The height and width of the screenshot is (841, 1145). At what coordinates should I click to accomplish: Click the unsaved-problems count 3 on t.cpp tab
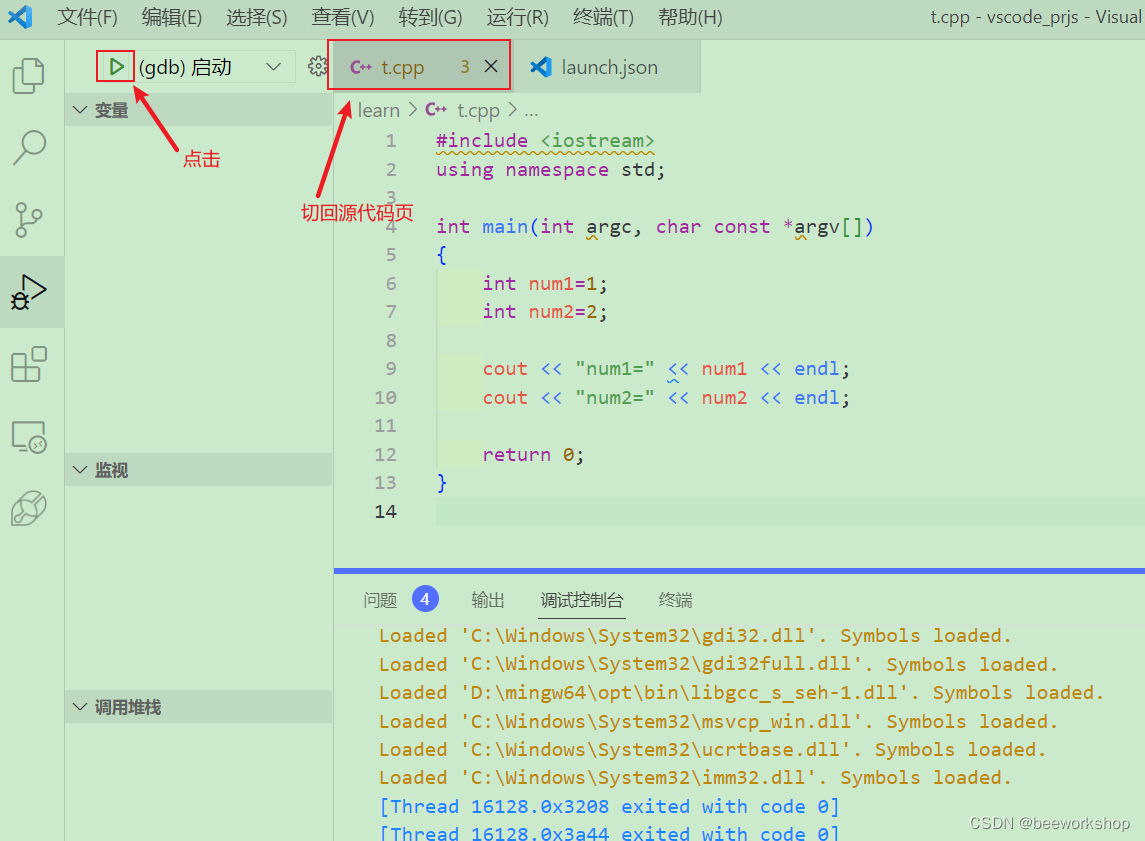tap(465, 66)
